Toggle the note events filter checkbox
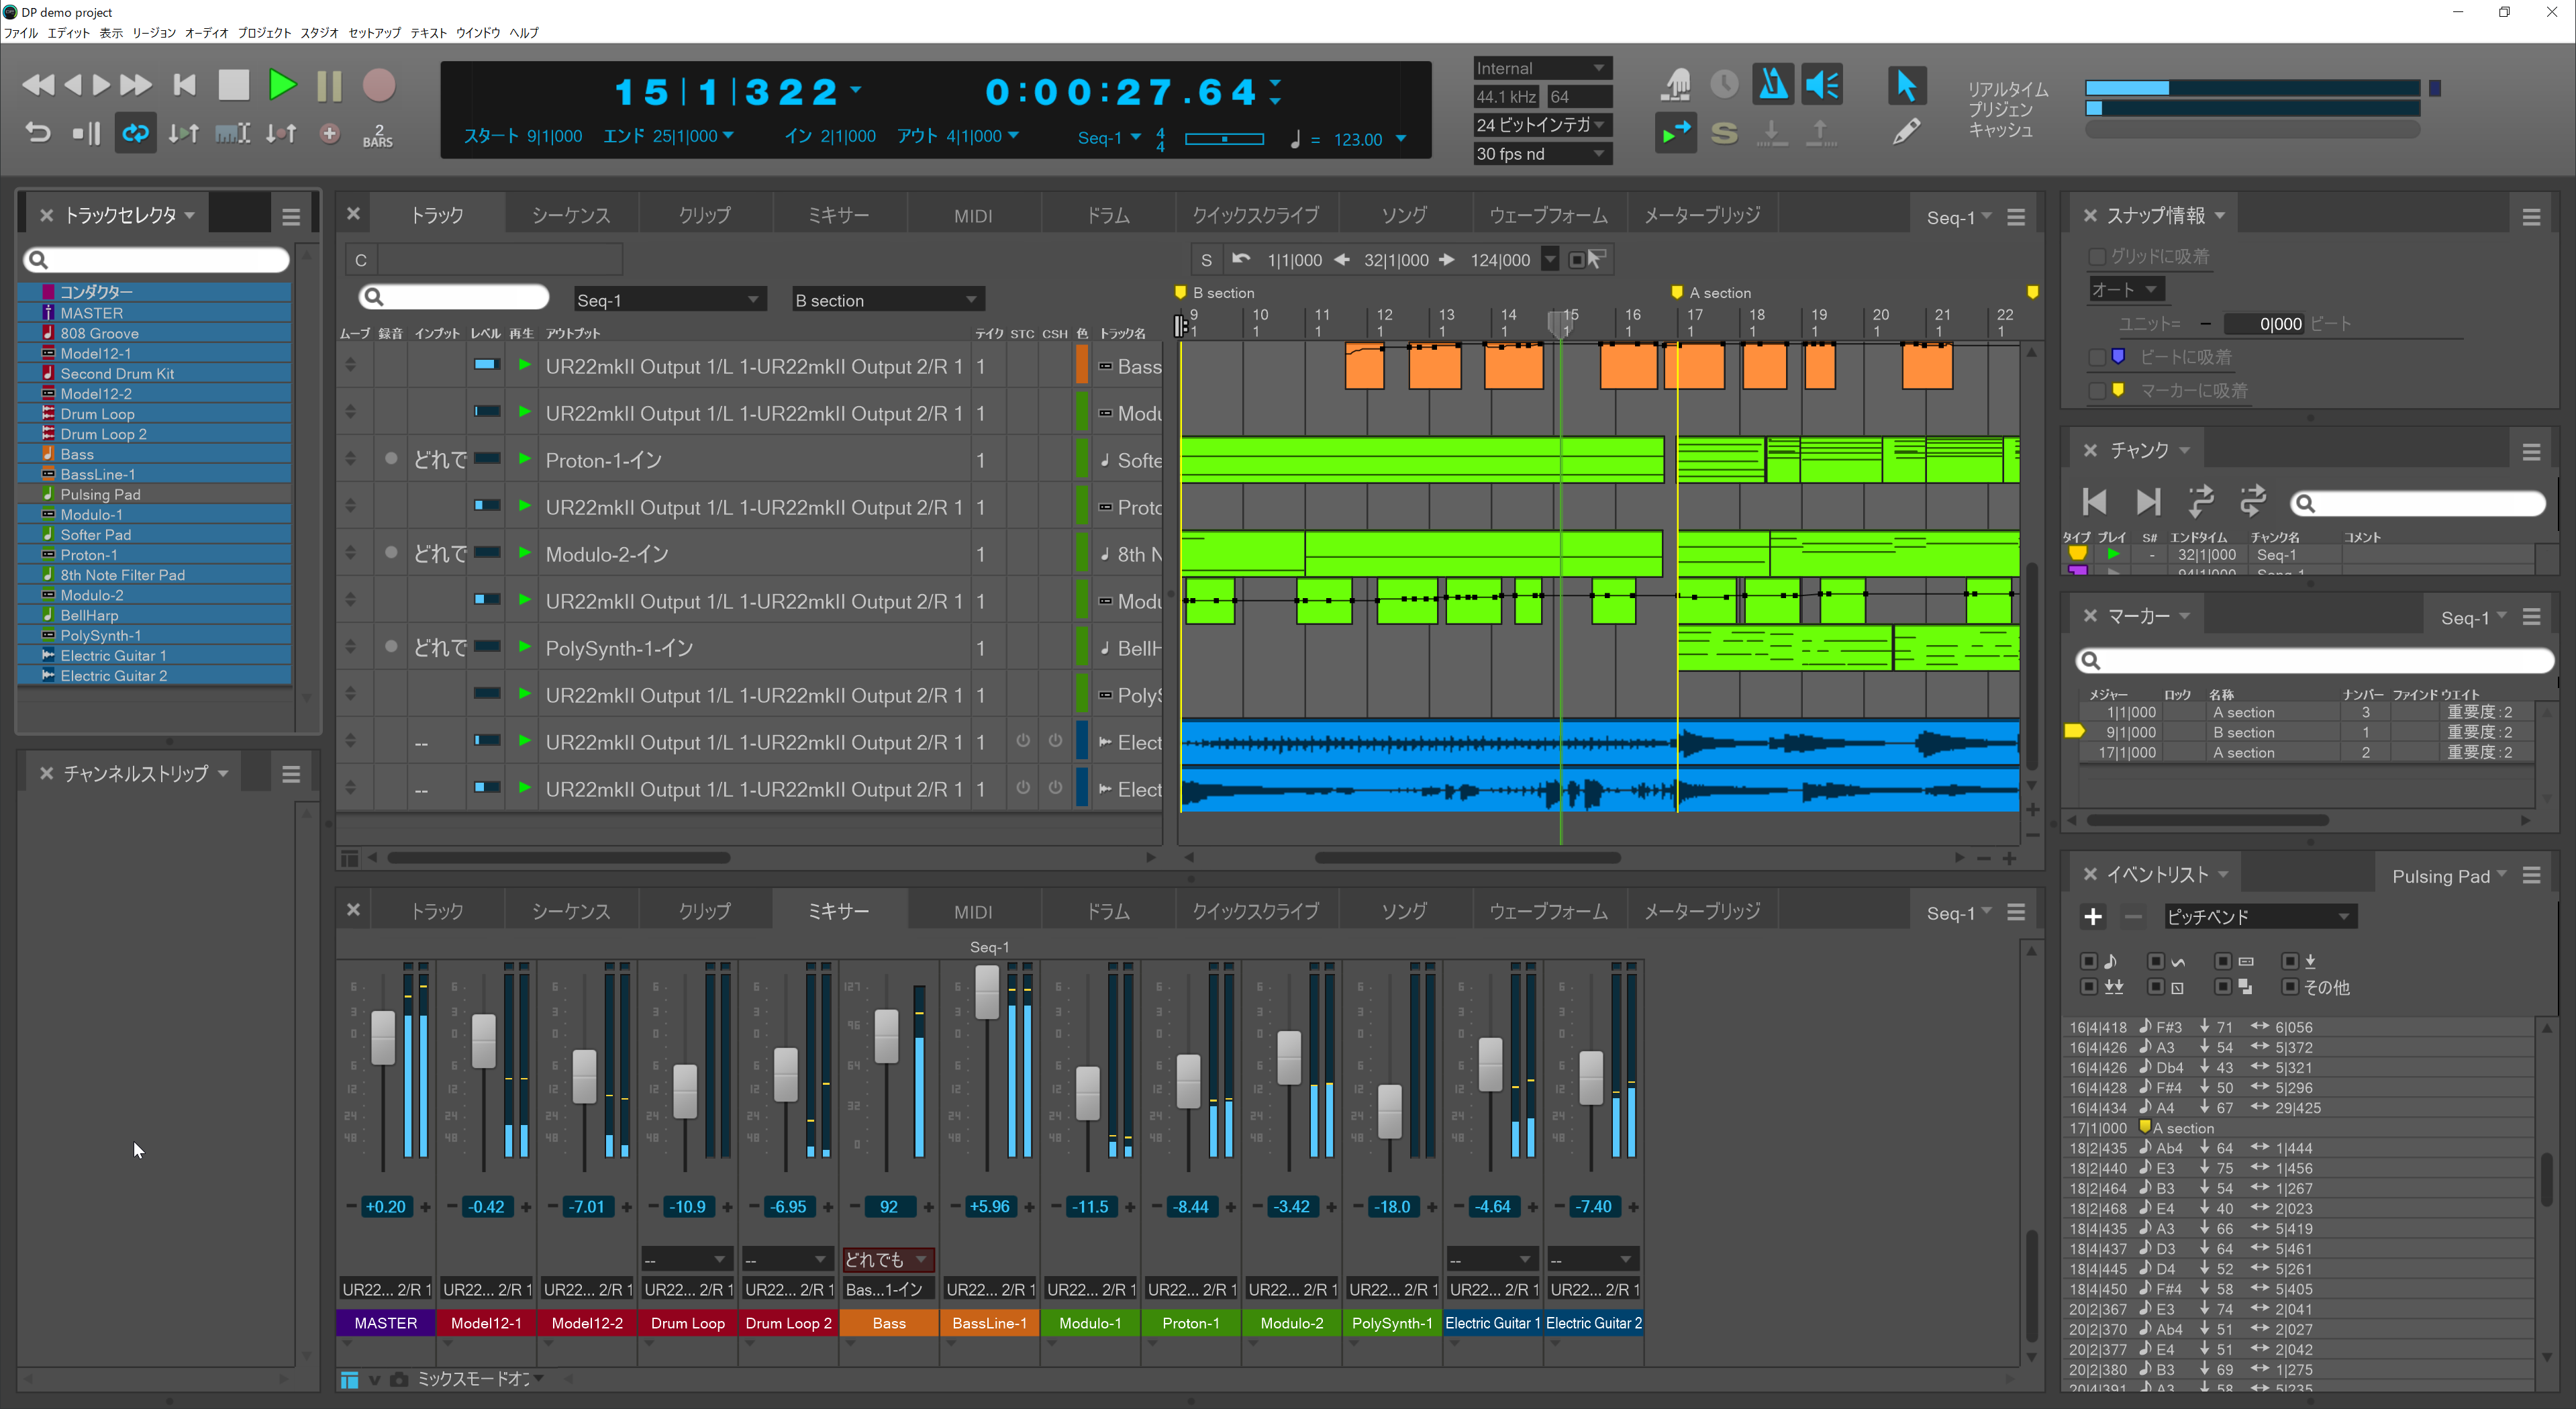 click(x=2088, y=961)
